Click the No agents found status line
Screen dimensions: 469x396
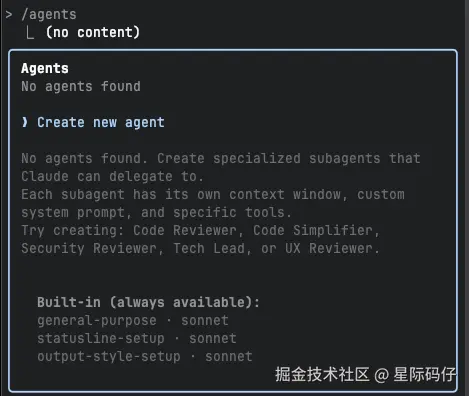(81, 87)
